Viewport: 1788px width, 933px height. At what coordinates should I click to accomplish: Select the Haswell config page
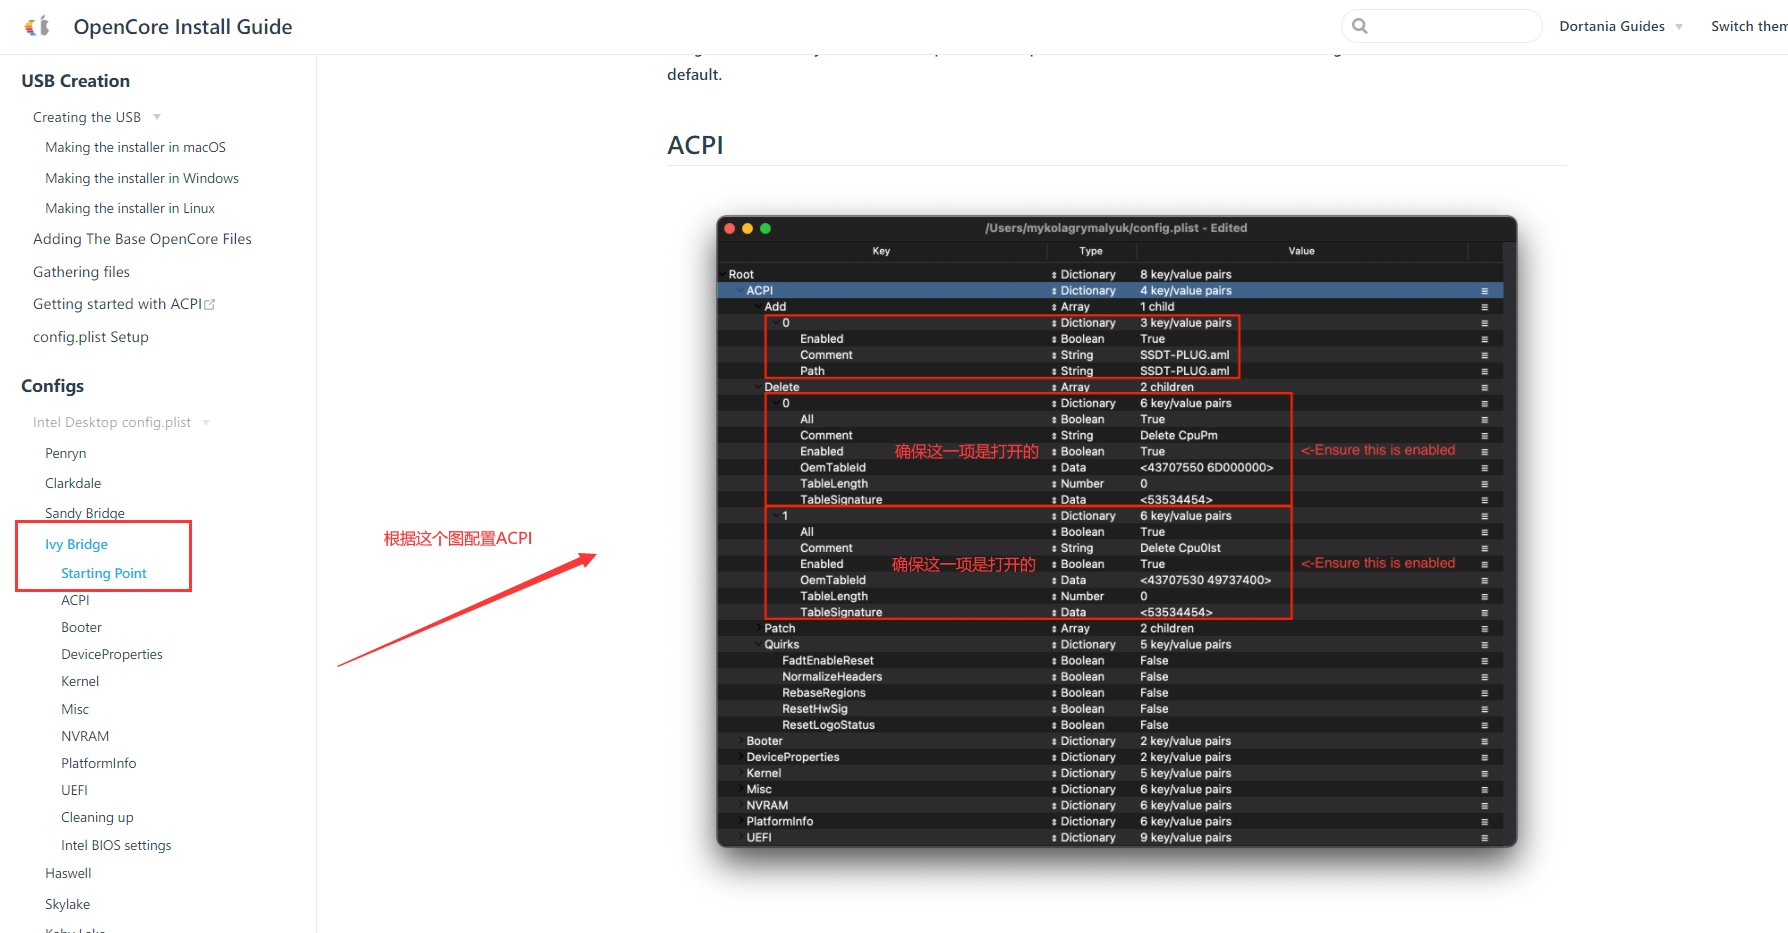point(68,873)
